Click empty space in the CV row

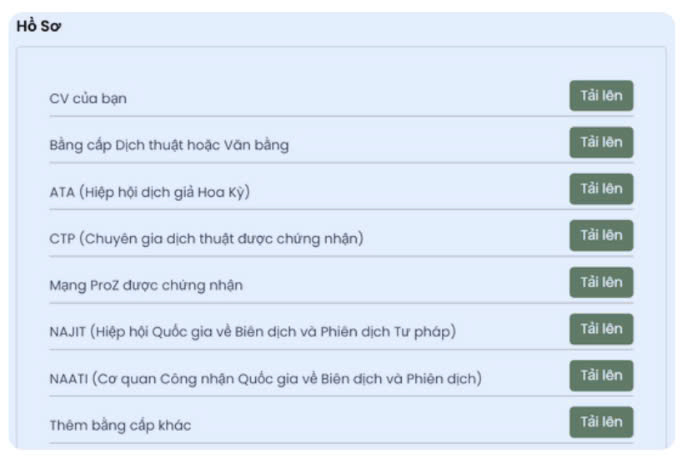pyautogui.click(x=350, y=99)
